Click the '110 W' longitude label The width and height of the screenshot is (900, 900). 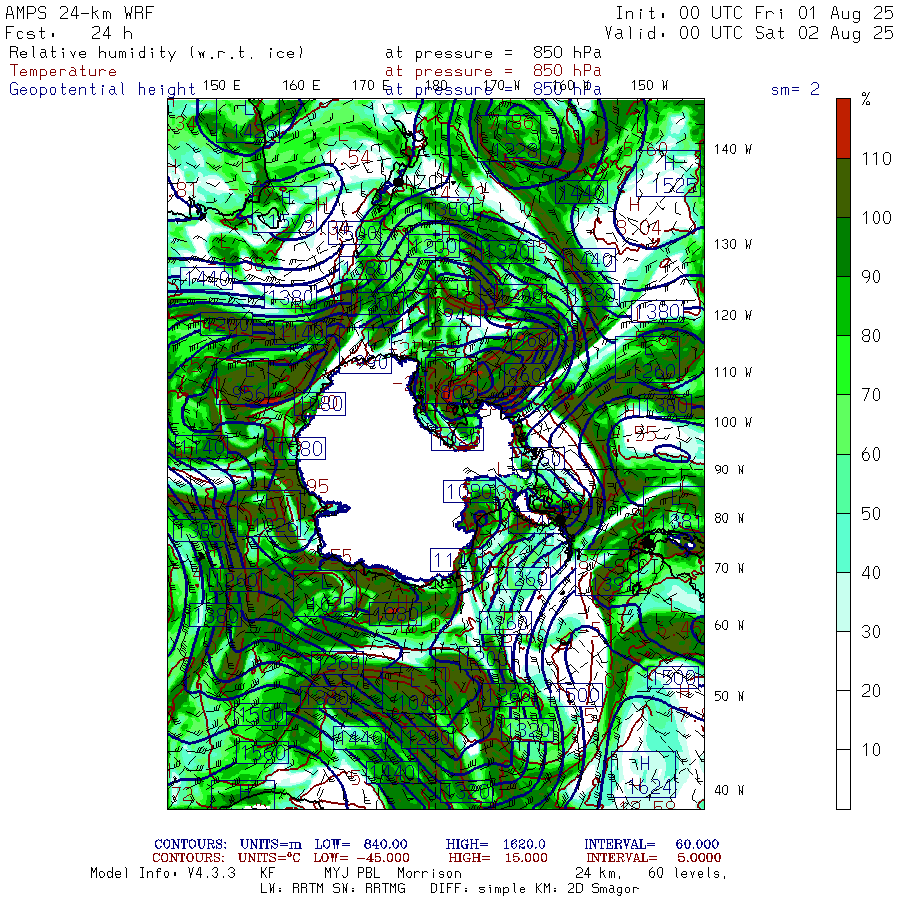733,373
